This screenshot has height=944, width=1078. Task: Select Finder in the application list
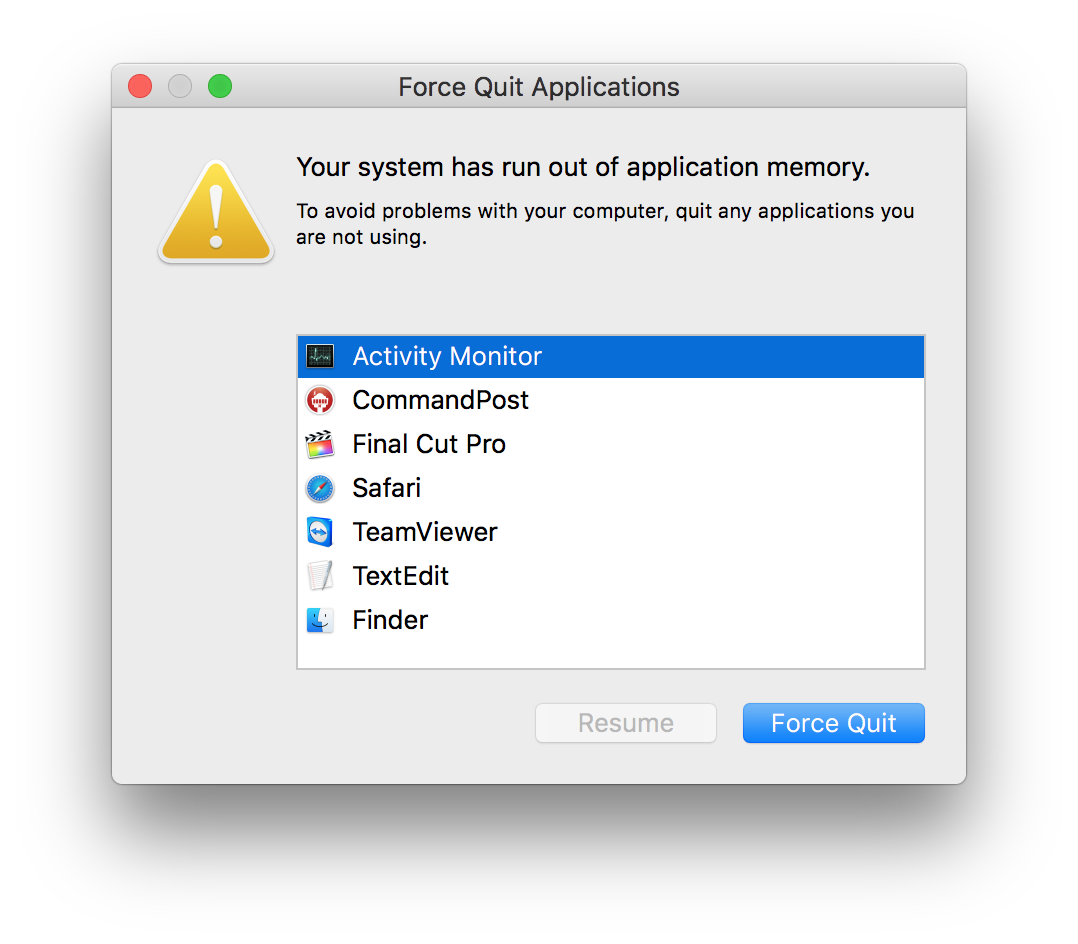click(610, 620)
